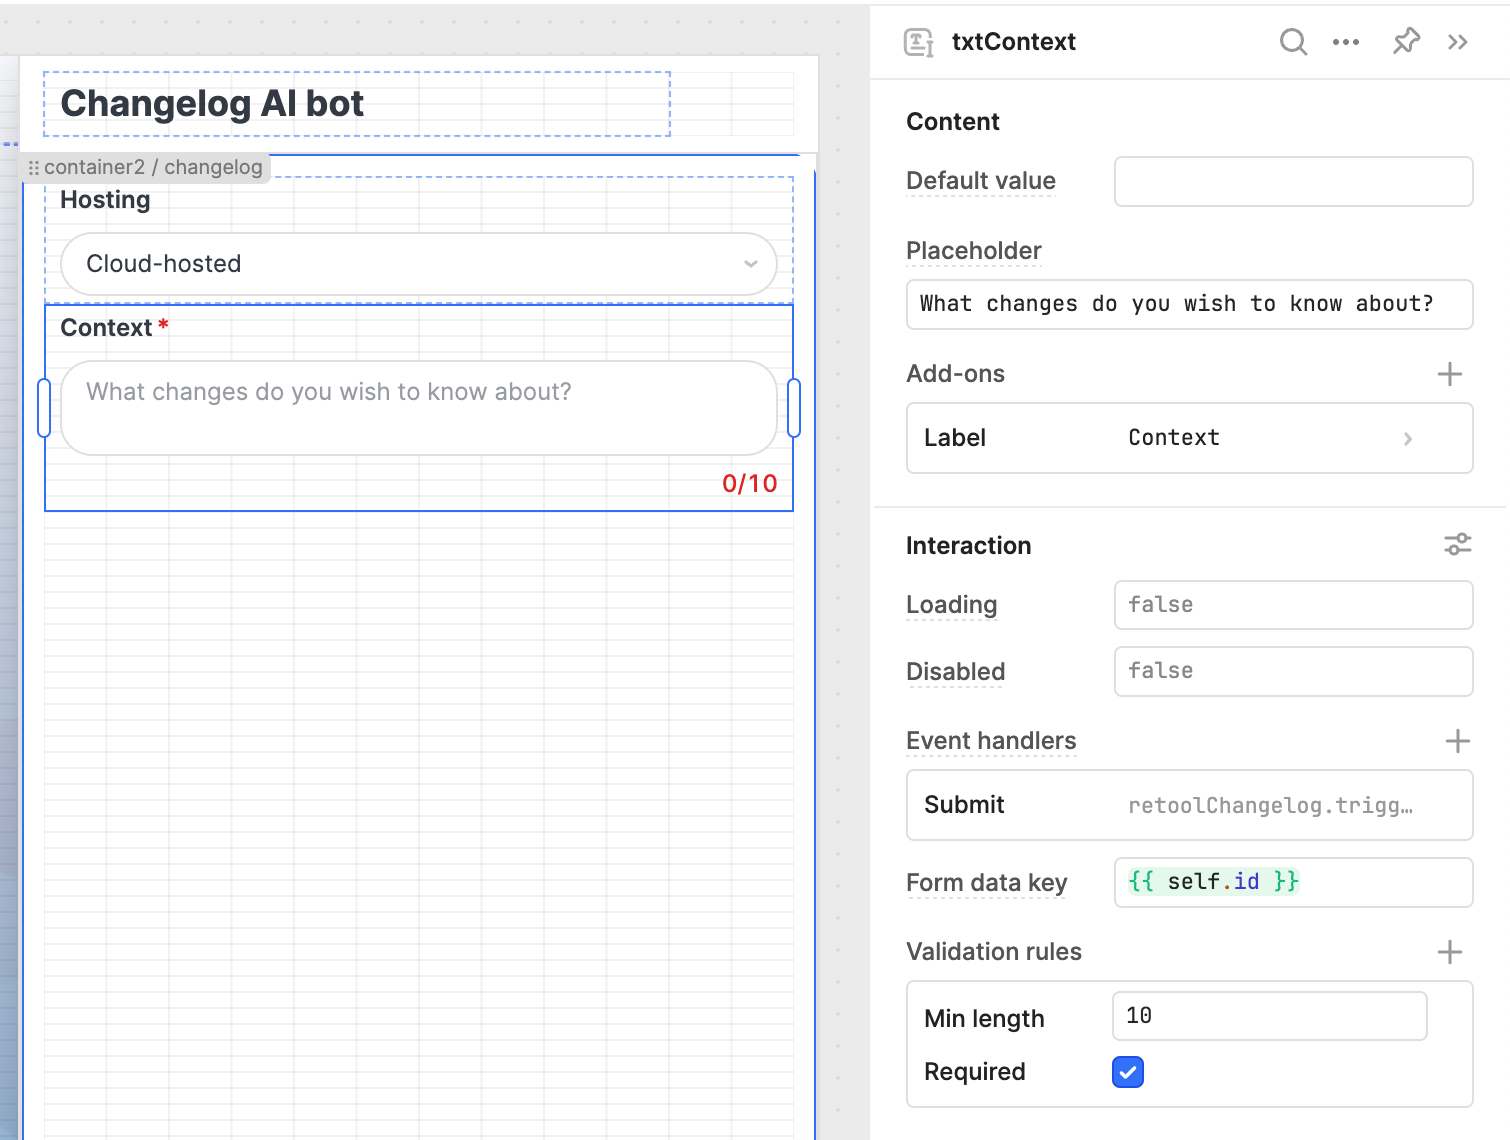Select the Changelog AI bot heading
Screen dimensions: 1510x1140
[x=212, y=104]
